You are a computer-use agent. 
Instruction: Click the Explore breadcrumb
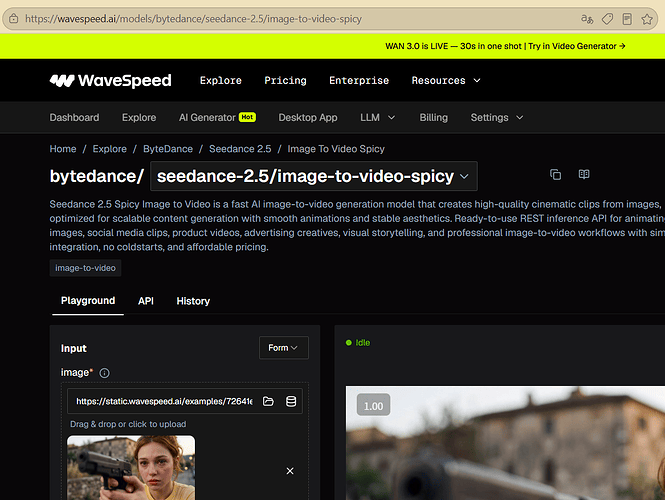click(109, 149)
